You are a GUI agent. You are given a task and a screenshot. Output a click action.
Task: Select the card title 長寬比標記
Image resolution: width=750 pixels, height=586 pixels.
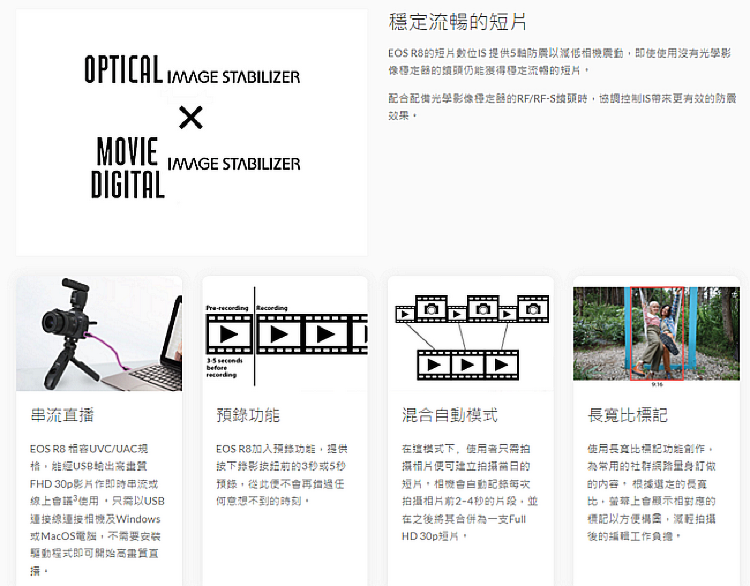point(627,415)
